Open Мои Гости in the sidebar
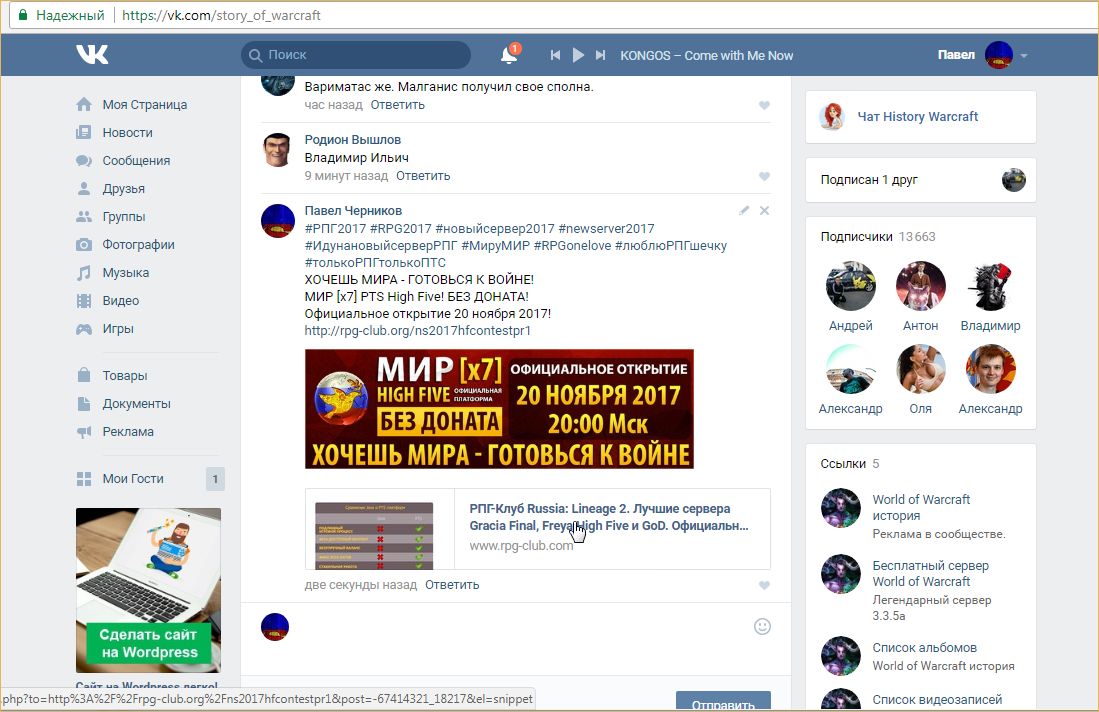The image size is (1099, 712). point(133,479)
